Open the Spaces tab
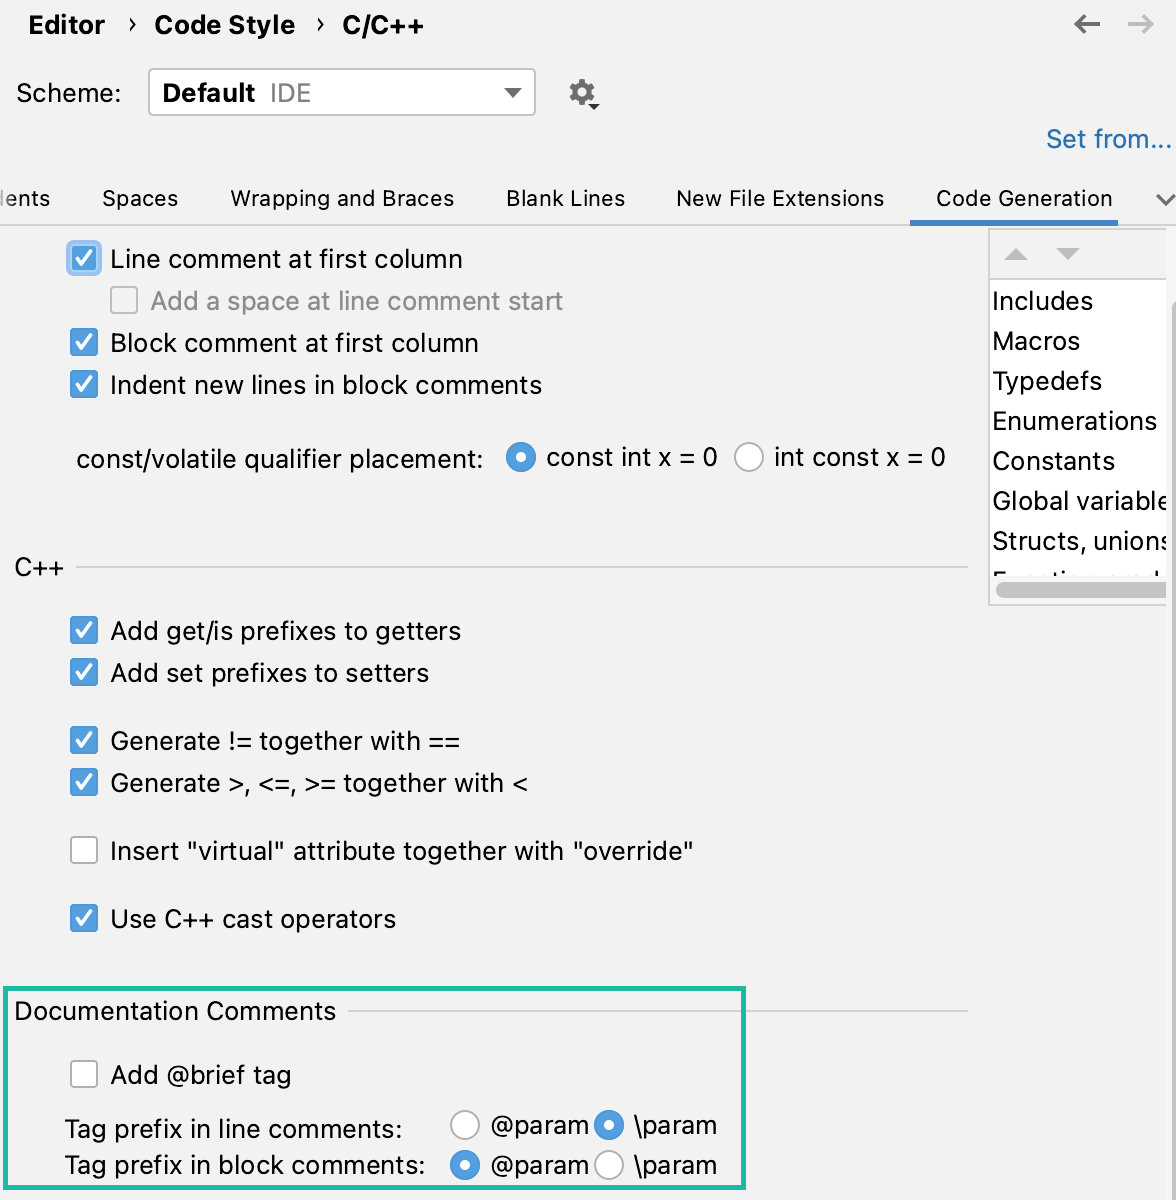 pos(139,198)
